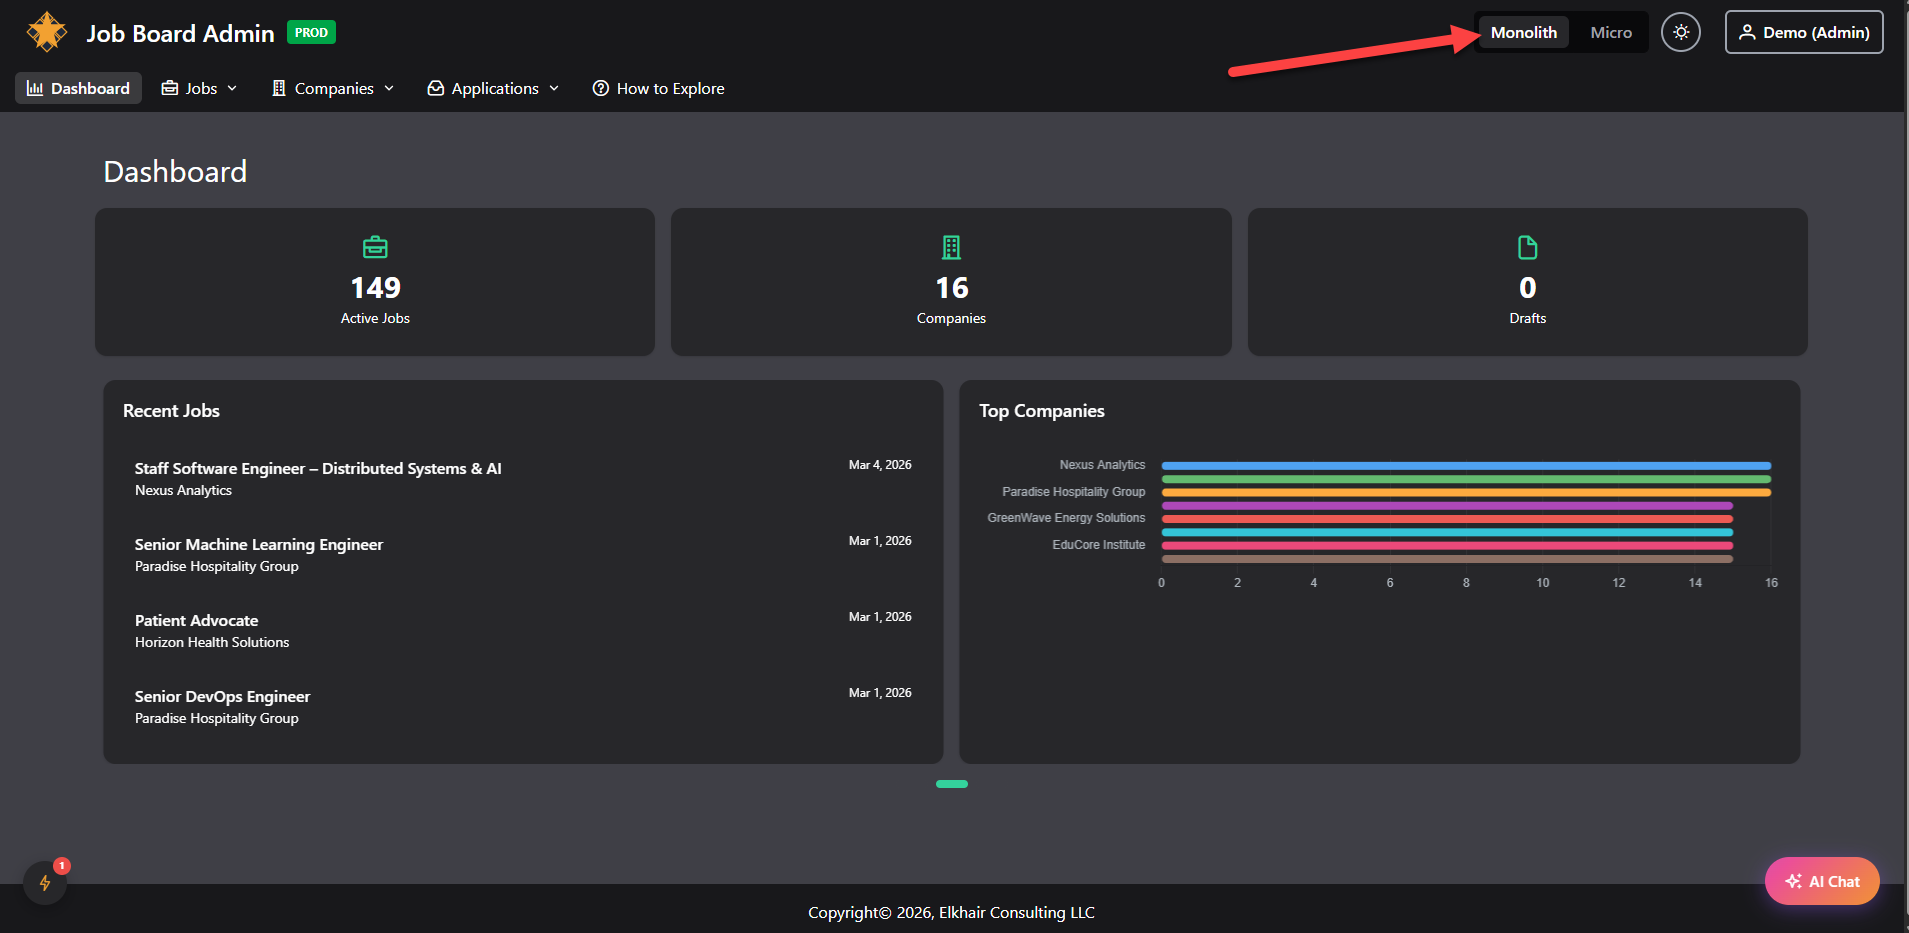This screenshot has width=1909, height=933.
Task: Click the building icon above Companies count
Action: click(951, 247)
